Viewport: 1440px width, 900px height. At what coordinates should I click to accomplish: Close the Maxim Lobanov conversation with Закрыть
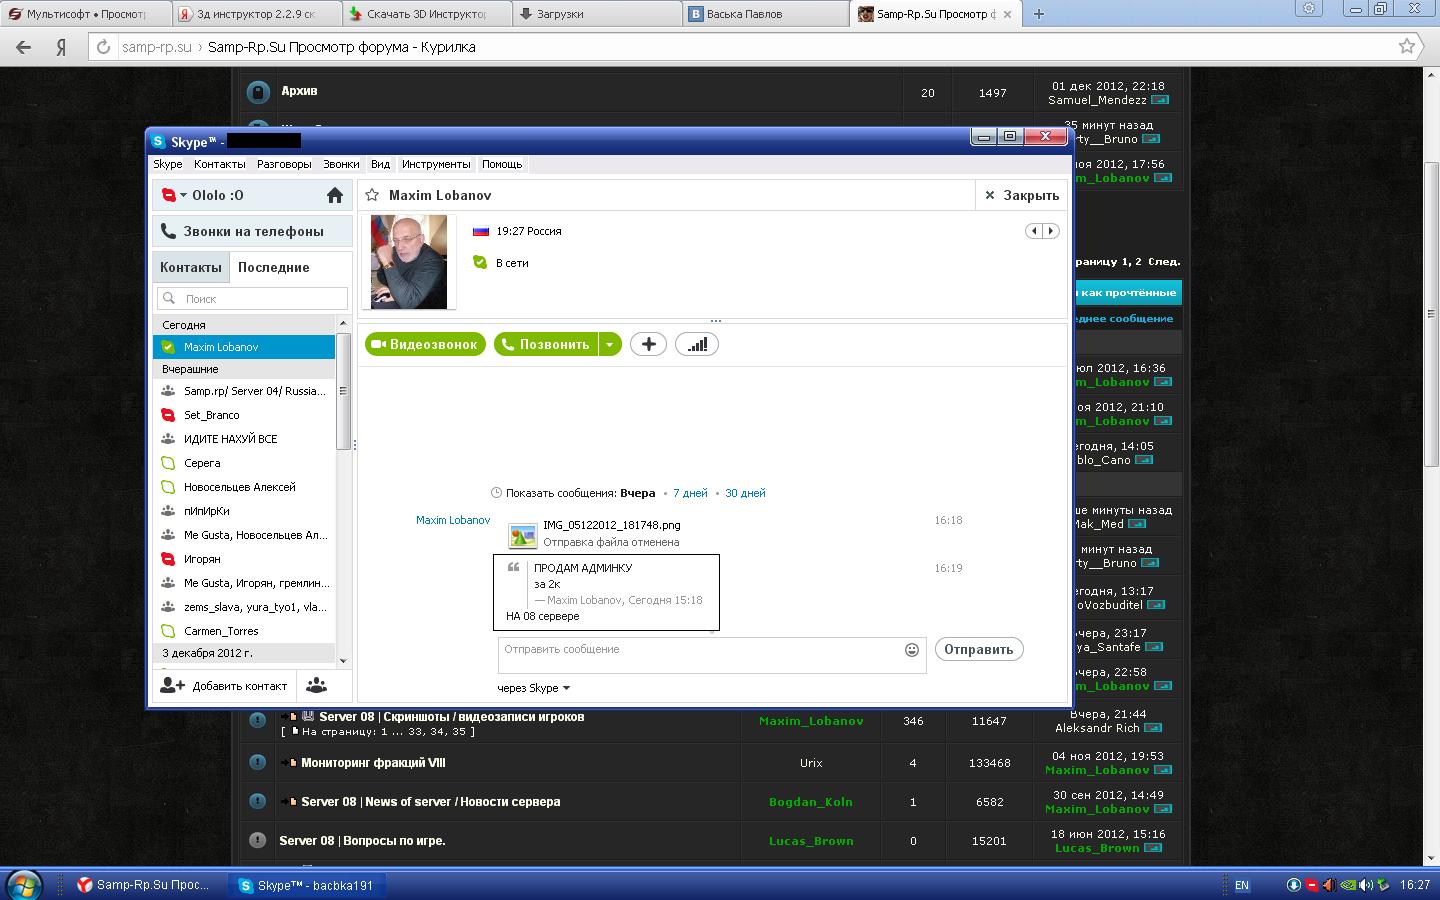point(1021,195)
